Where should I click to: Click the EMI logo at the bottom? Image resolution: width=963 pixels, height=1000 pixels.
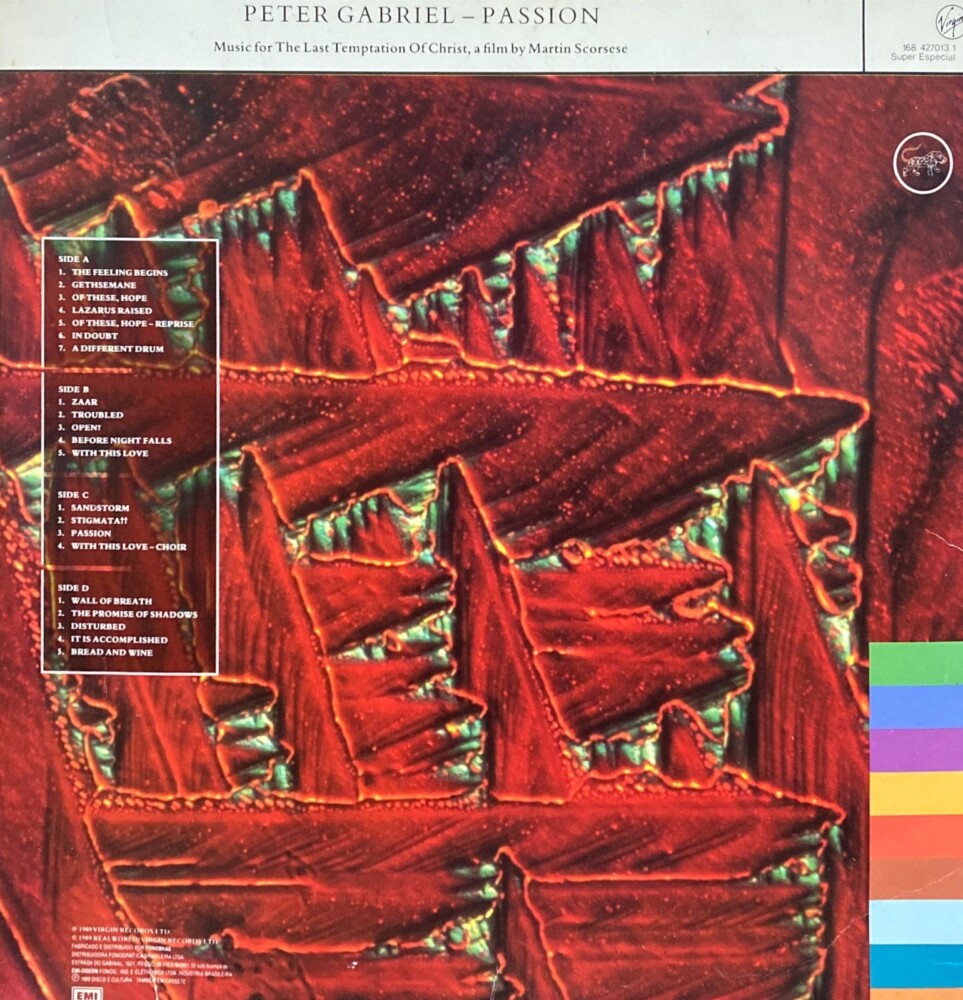[87, 994]
